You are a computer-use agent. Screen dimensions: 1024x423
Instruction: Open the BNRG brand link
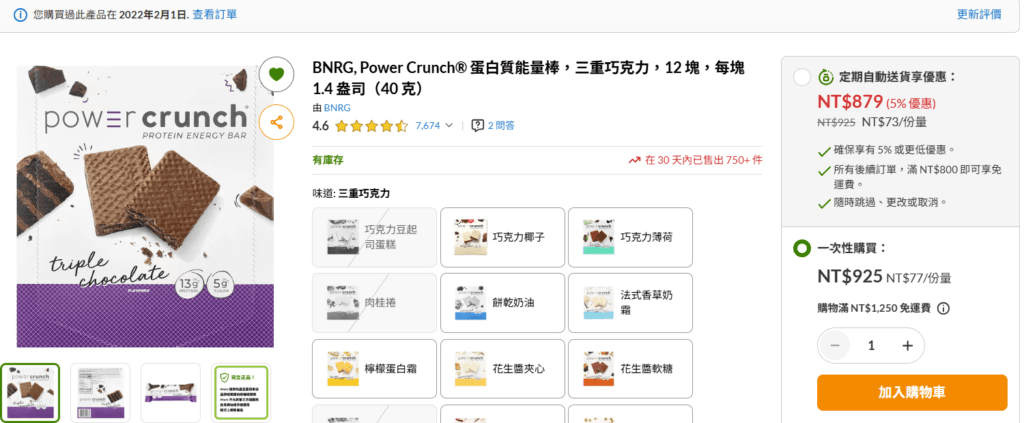click(x=337, y=107)
